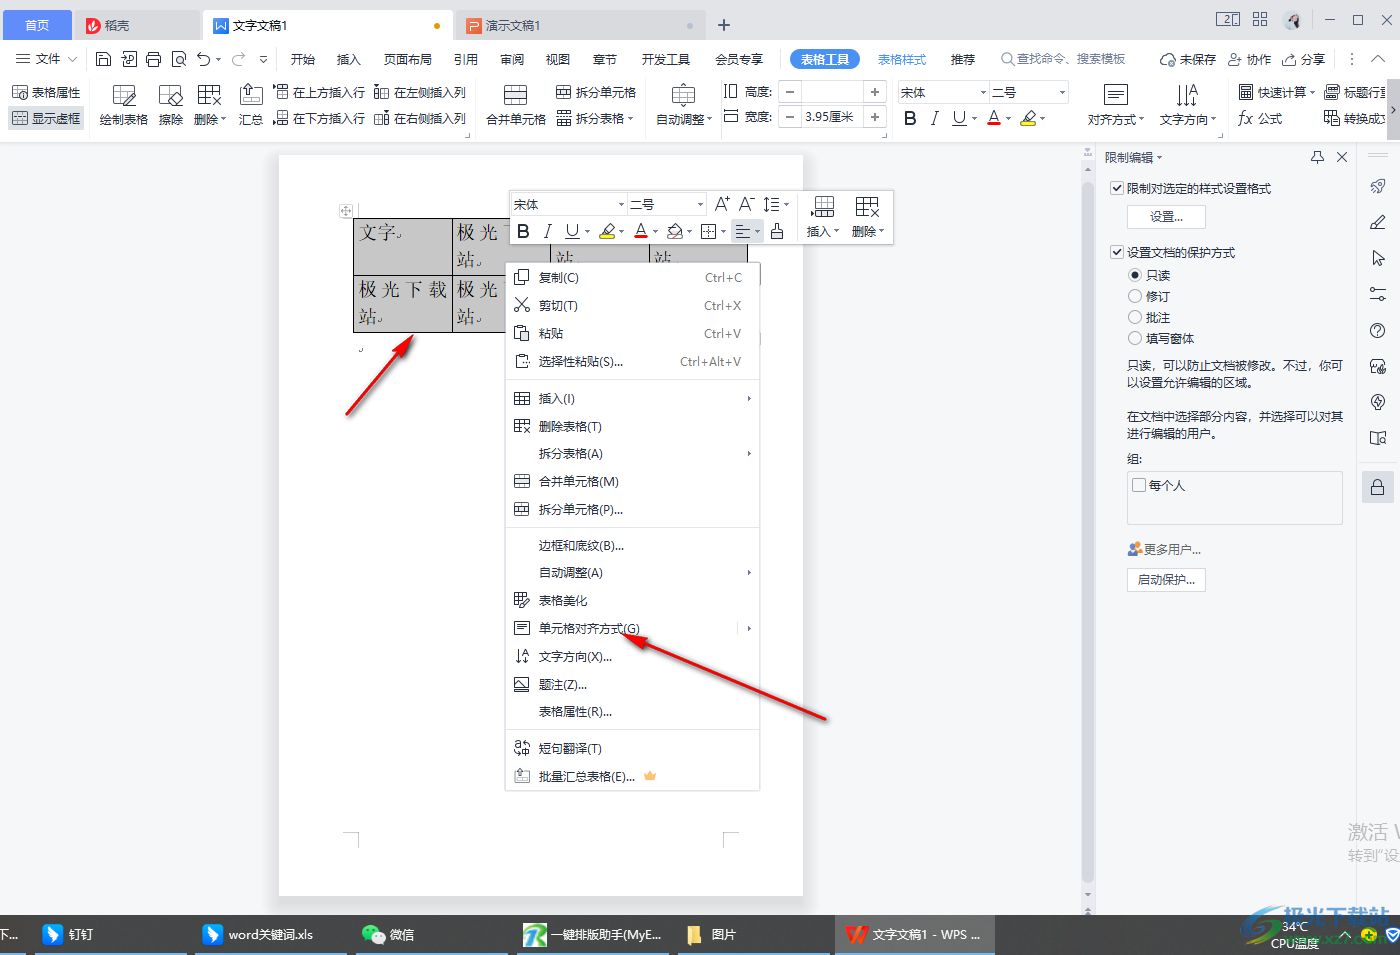
Task: Open the ribbon font size dropdown
Action: (x=1061, y=92)
